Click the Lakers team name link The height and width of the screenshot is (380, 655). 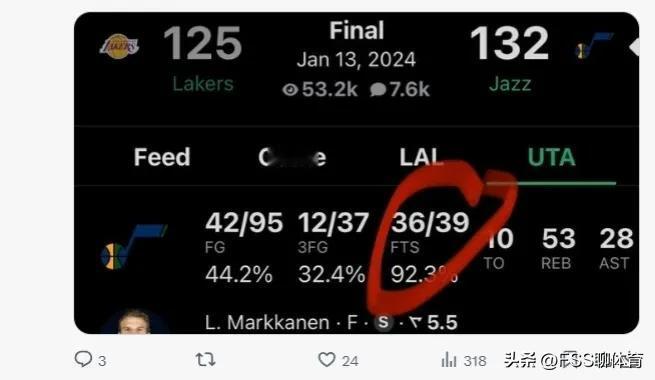click(x=203, y=84)
